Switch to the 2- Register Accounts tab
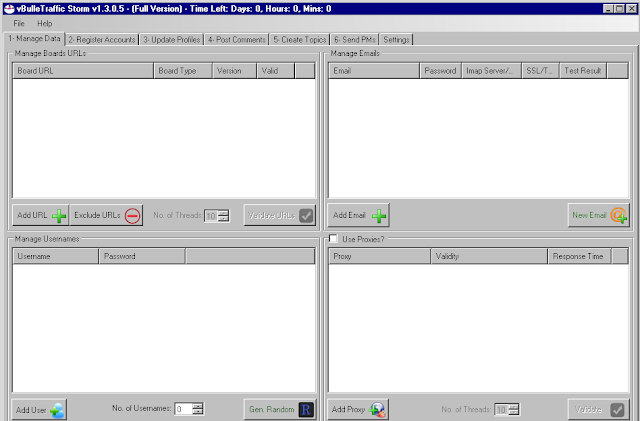640x421 pixels. (x=102, y=40)
